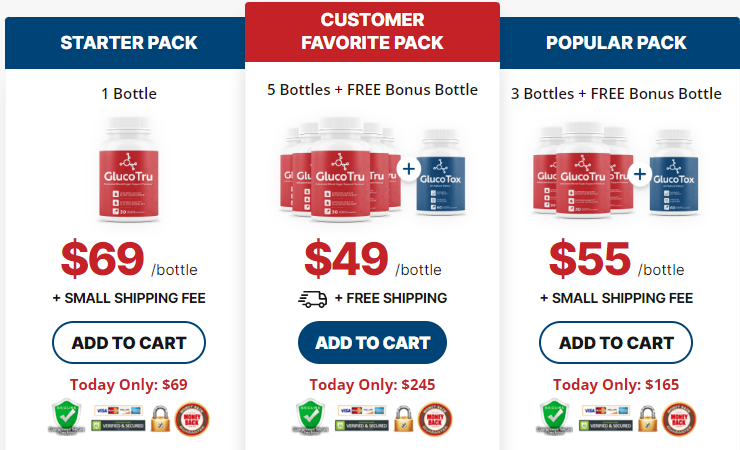Add the Customer Favorite Pack to cart
Image resolution: width=740 pixels, height=450 pixels.
pyautogui.click(x=372, y=342)
